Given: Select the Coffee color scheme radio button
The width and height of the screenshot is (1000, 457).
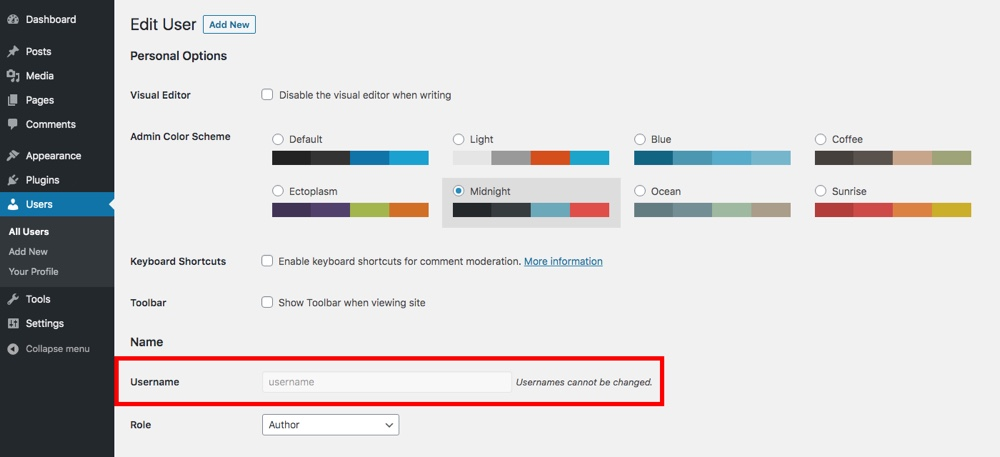Looking at the screenshot, I should (821, 139).
